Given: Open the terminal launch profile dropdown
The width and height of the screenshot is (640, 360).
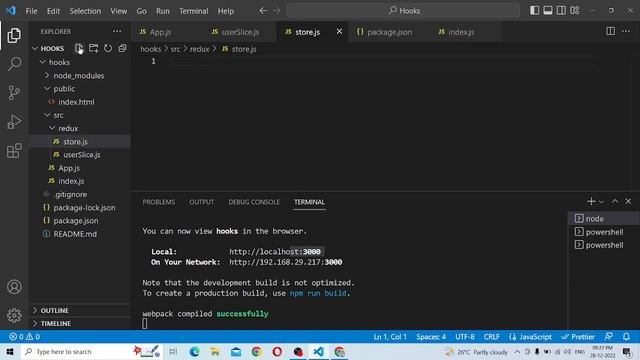Looking at the screenshot, I should coord(601,202).
